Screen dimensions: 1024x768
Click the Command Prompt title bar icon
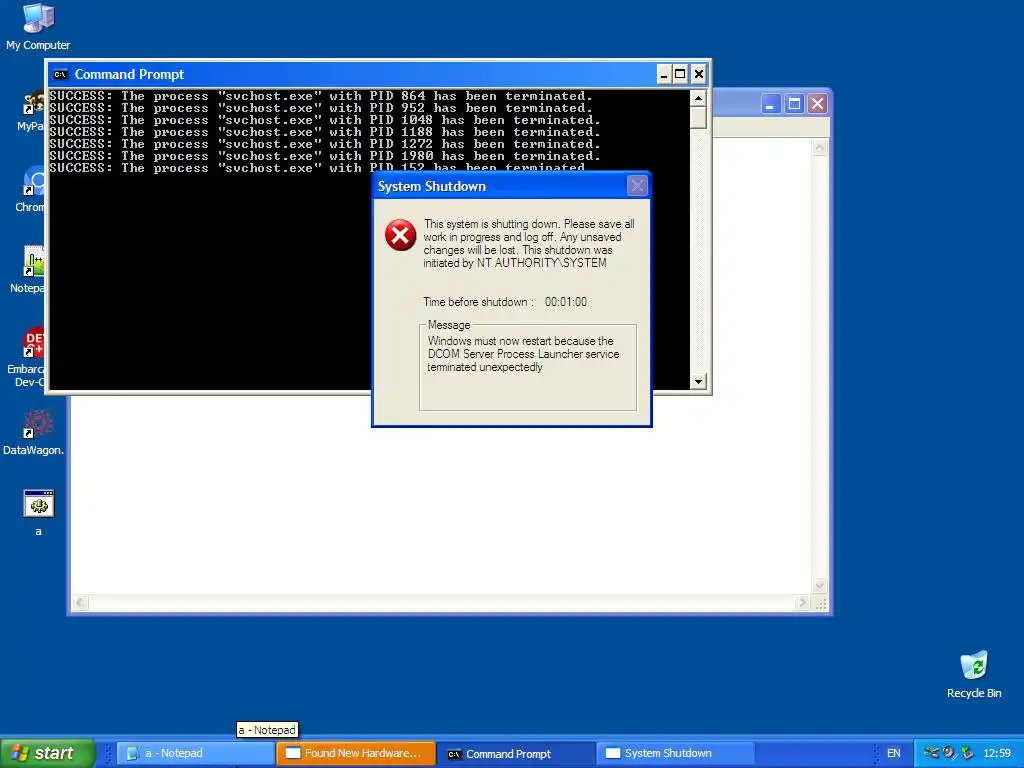pos(60,74)
